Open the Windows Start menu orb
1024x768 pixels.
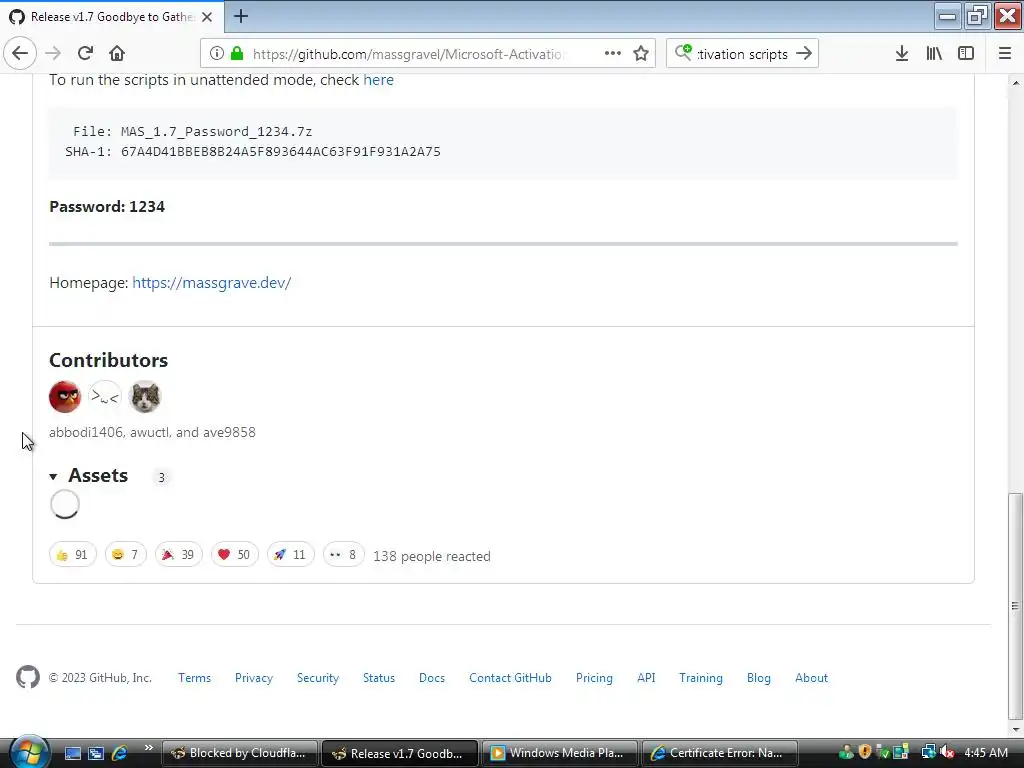tap(29, 752)
